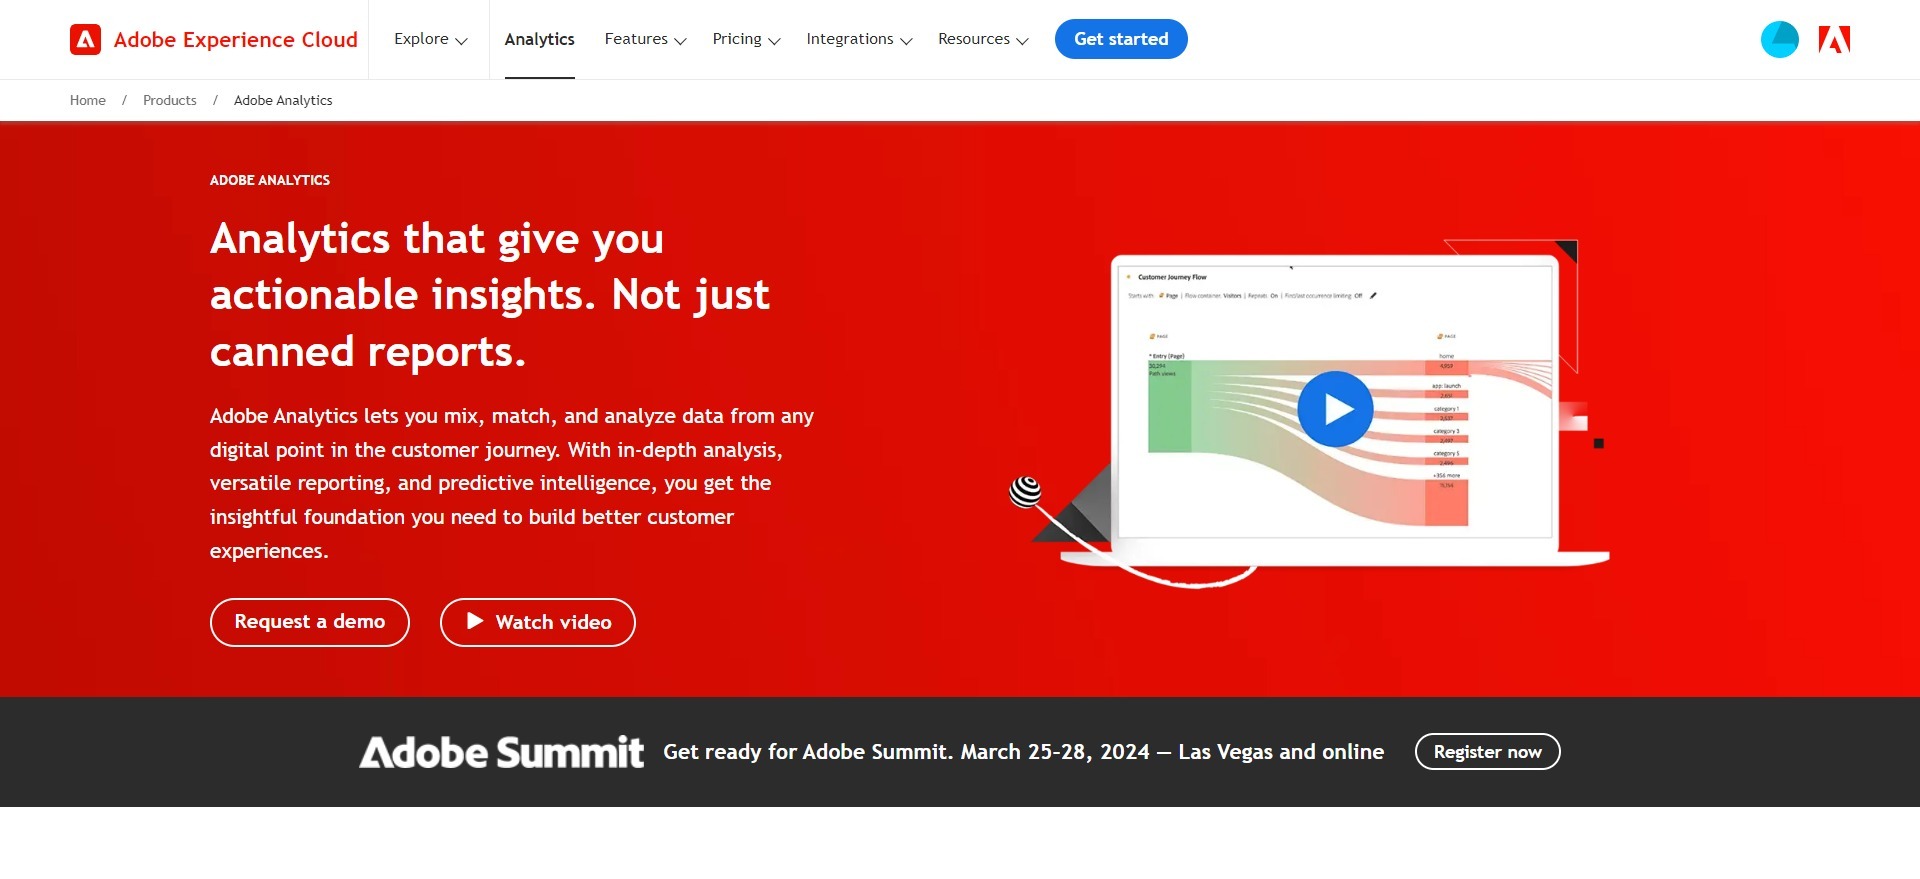Expand the Integrations menu
Image resolution: width=1920 pixels, height=879 pixels.
859,40
